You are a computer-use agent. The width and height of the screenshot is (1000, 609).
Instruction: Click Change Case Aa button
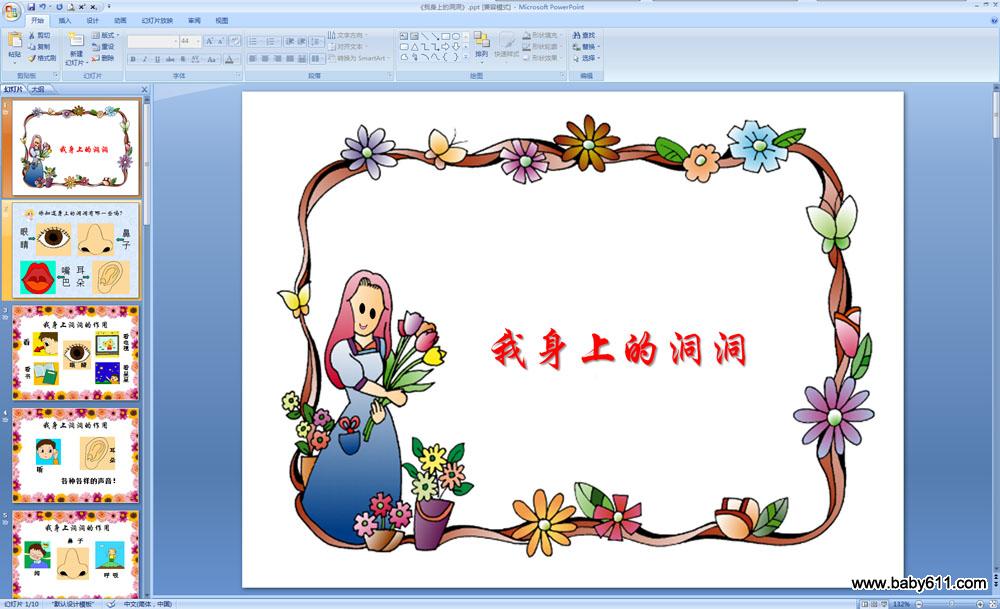pyautogui.click(x=212, y=59)
